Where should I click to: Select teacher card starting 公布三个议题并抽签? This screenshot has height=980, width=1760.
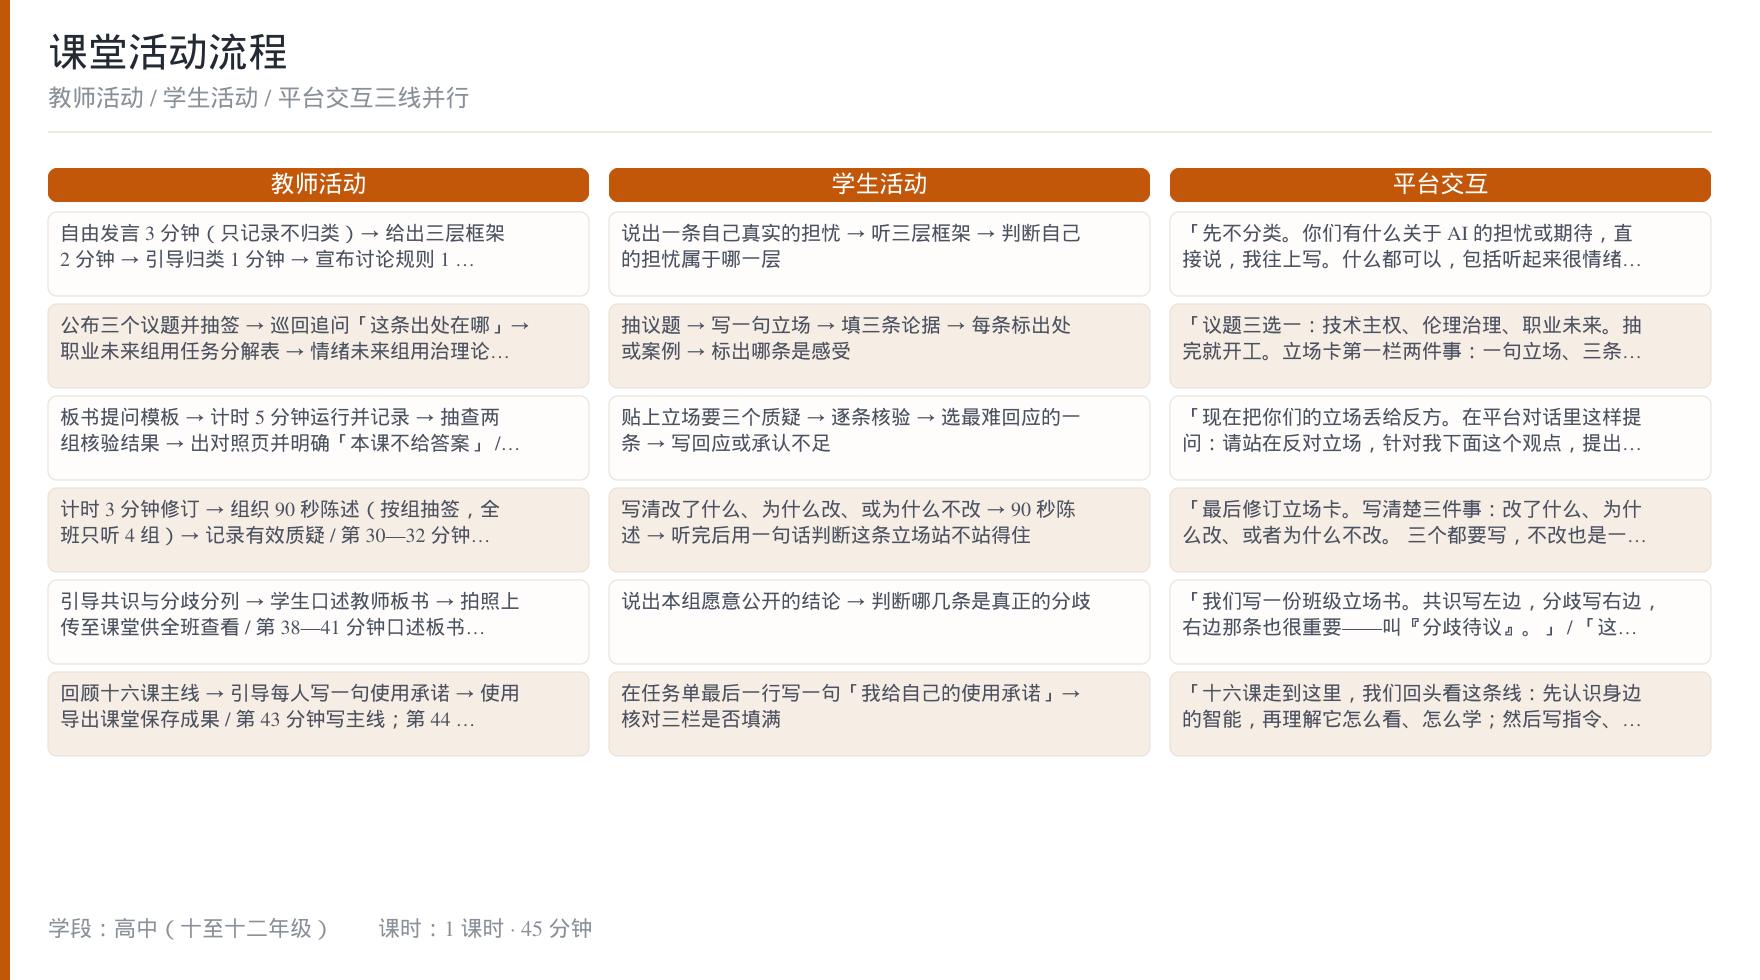[x=318, y=346]
